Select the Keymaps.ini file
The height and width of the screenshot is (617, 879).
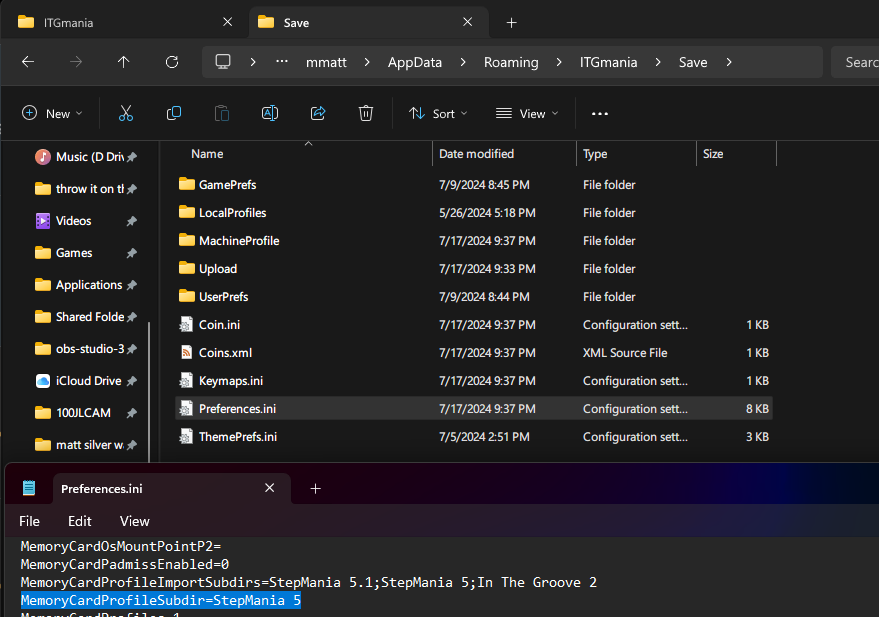pos(230,381)
